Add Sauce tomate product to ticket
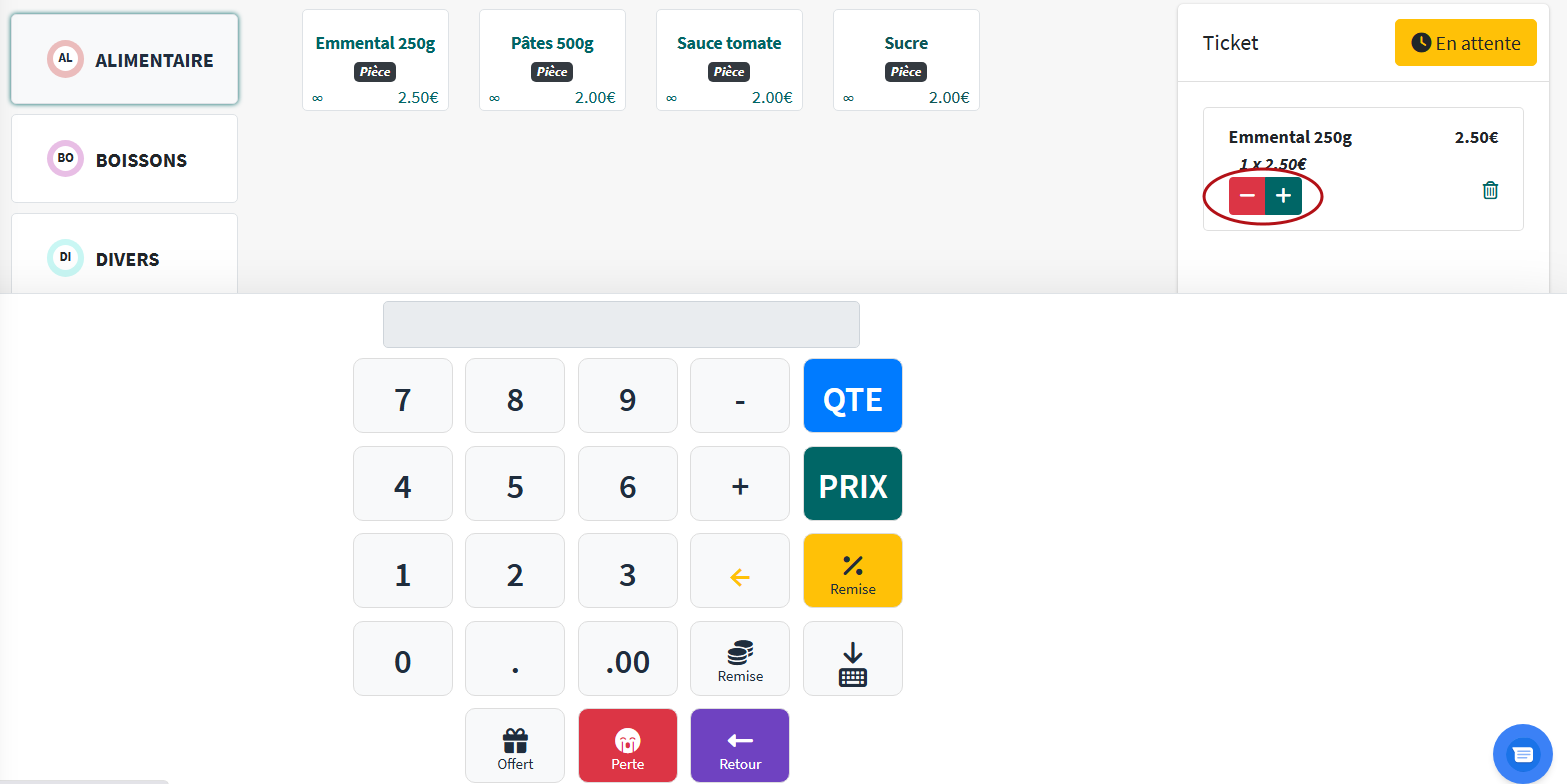1567x784 pixels. pyautogui.click(x=729, y=60)
